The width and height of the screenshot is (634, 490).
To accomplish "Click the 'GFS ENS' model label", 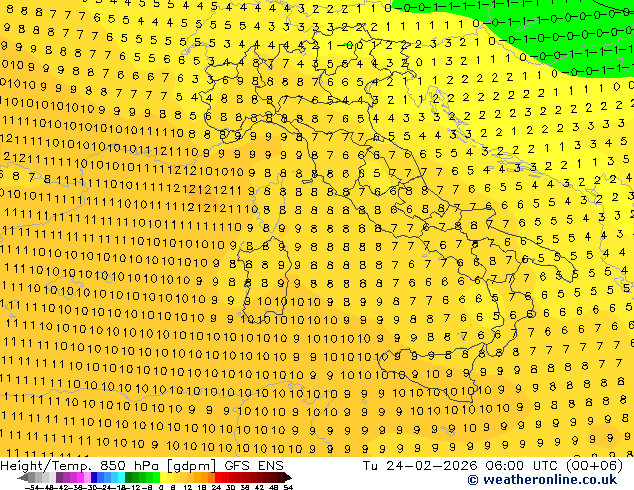I will tap(254, 466).
